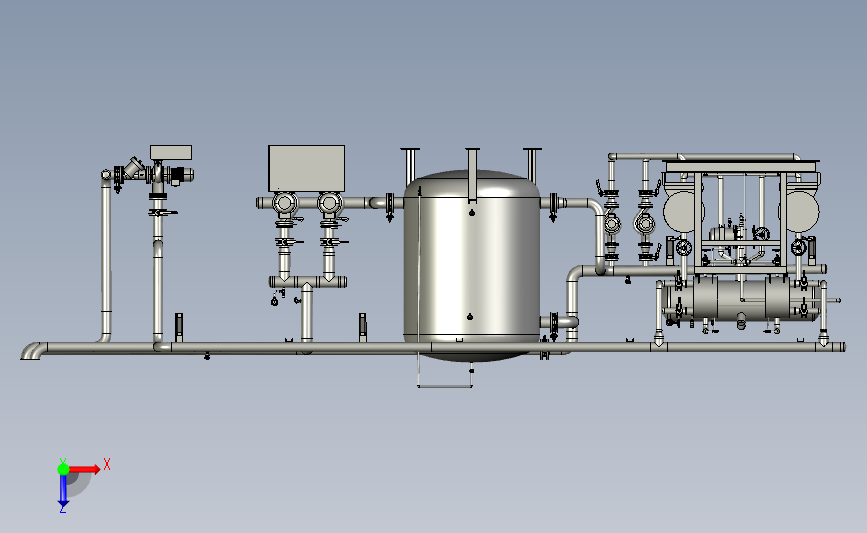
Task: Select the large vertical storage tank
Action: tap(472, 265)
